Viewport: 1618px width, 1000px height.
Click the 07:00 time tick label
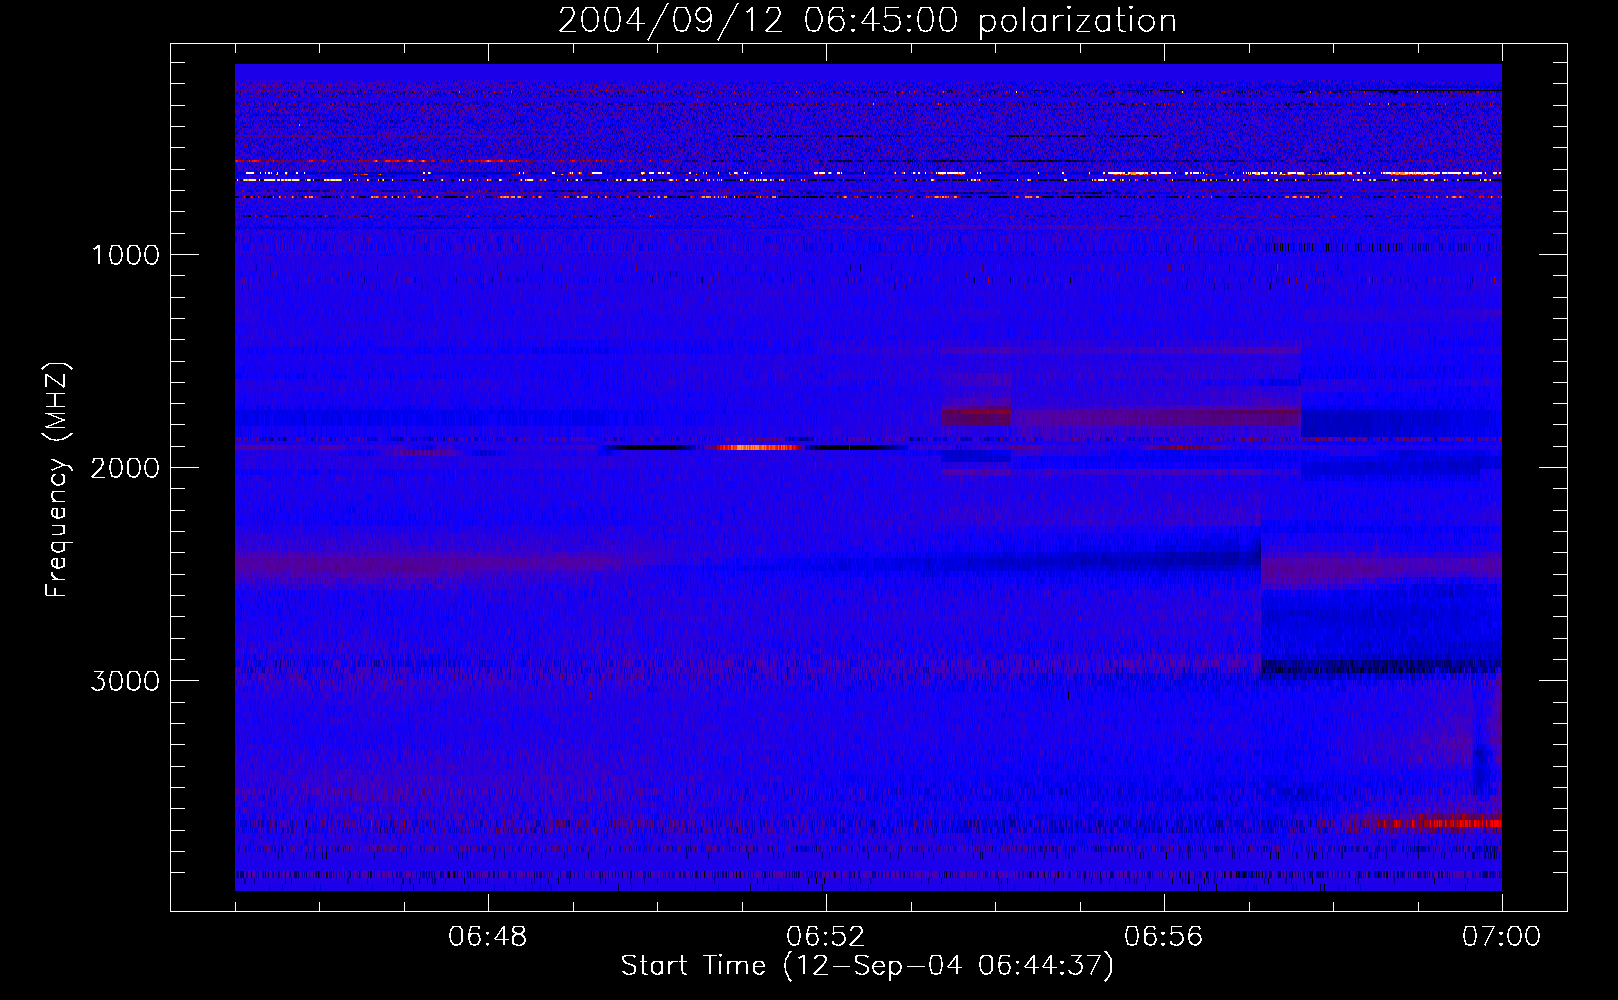[1501, 937]
